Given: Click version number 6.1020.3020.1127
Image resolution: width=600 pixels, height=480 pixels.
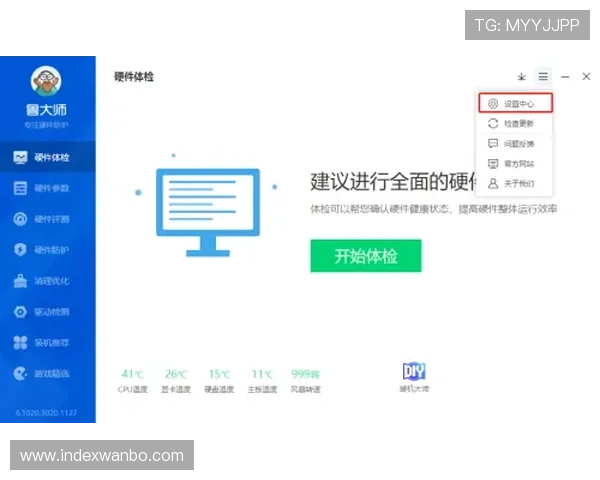Looking at the screenshot, I should 46,413.
